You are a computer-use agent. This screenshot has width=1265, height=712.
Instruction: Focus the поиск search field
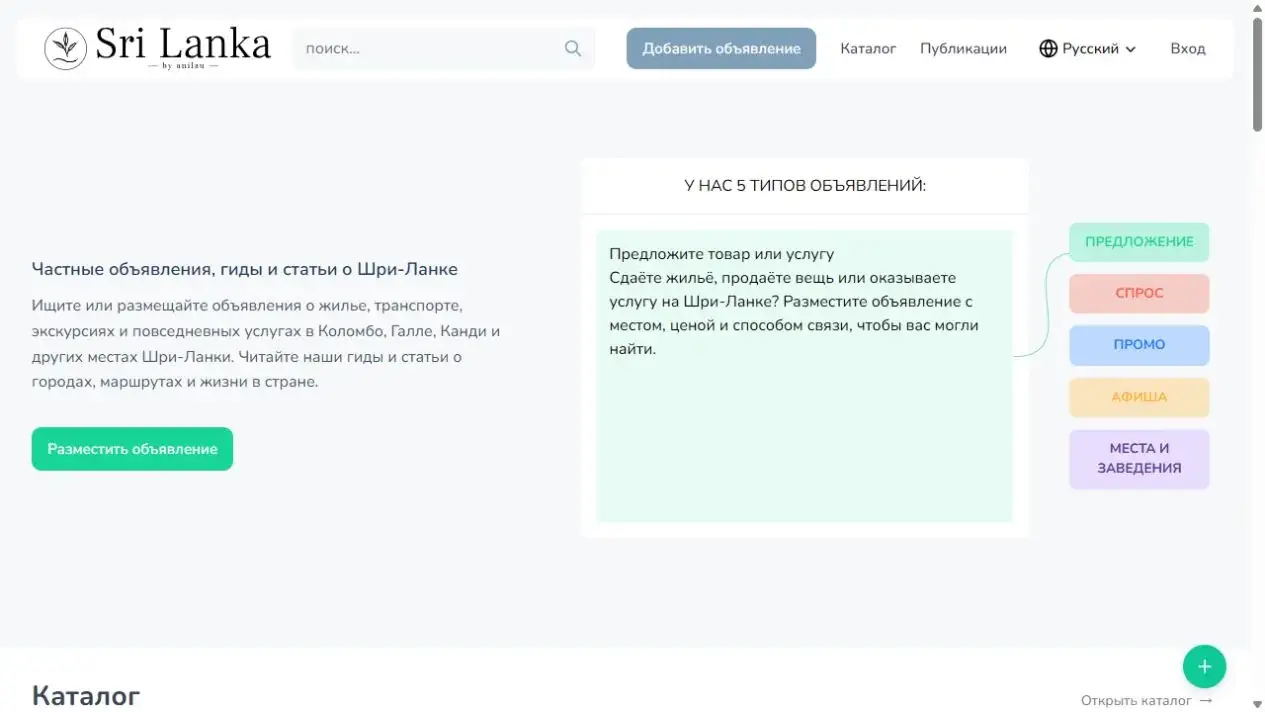[443, 48]
